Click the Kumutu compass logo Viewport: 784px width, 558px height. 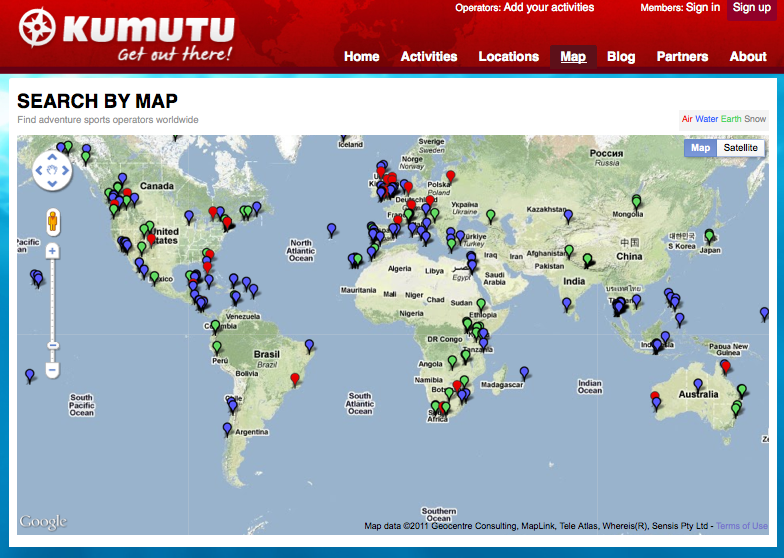pyautogui.click(x=37, y=28)
